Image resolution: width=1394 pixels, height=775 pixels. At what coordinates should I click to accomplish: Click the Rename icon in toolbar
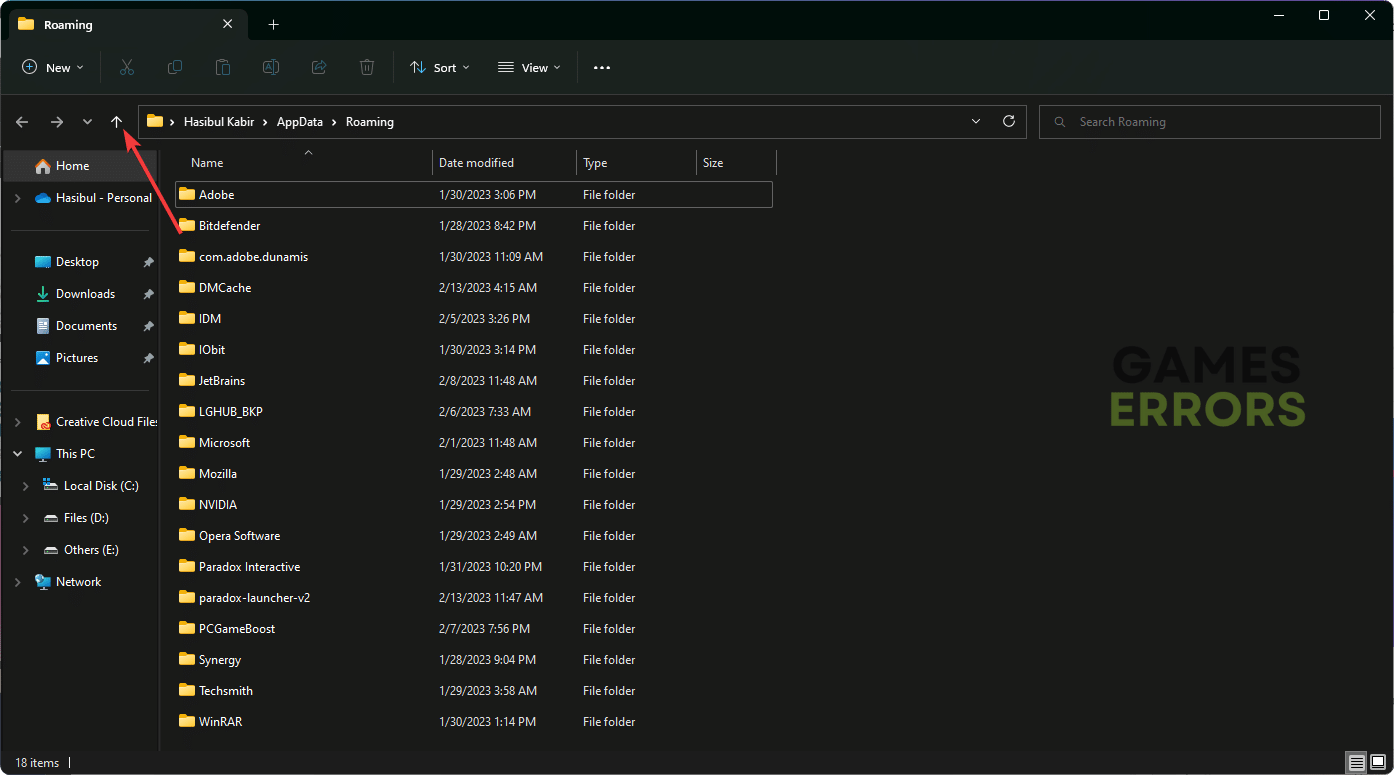[271, 68]
